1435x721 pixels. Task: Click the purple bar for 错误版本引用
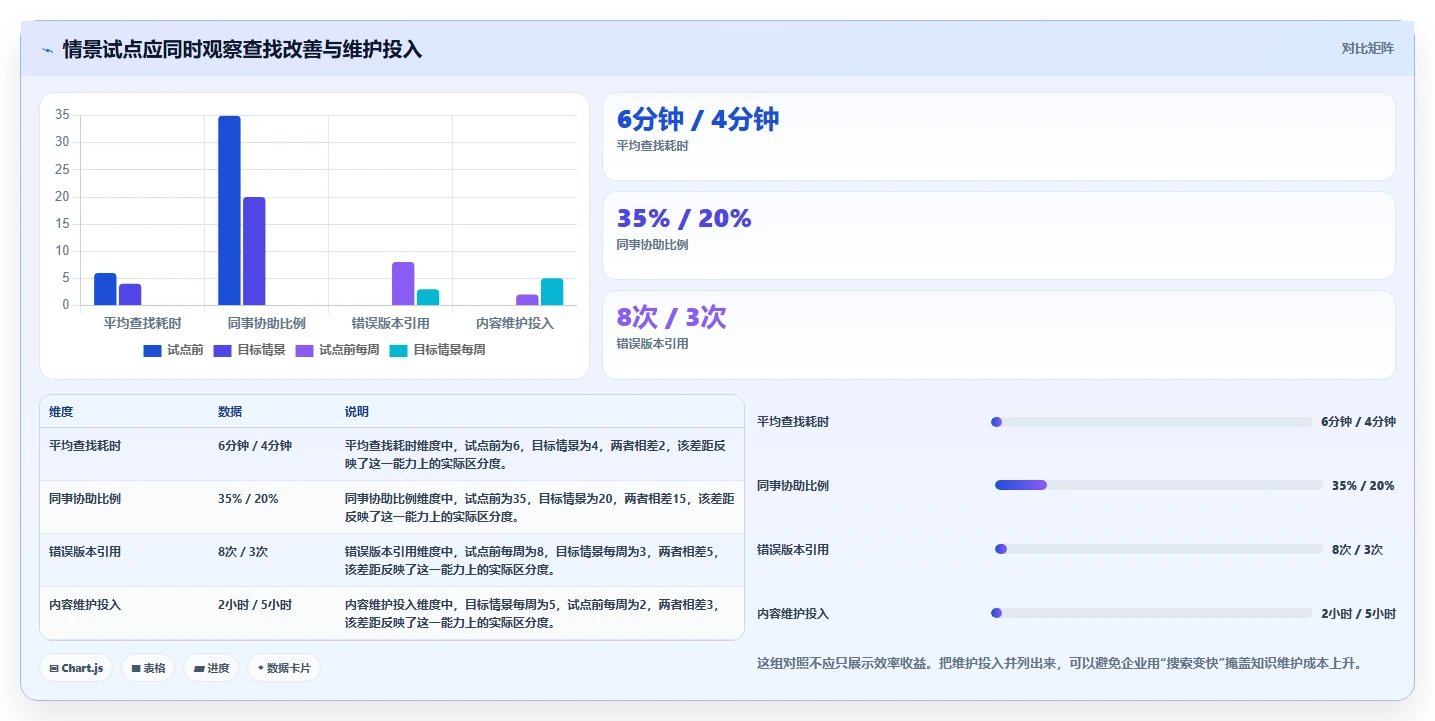[403, 283]
